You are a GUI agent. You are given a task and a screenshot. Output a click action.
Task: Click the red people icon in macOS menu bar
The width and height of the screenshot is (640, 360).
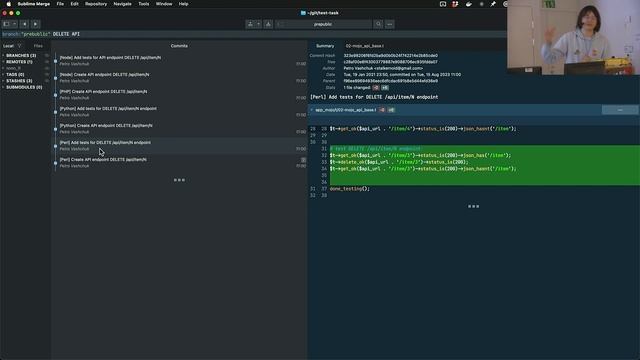click(455, 4)
